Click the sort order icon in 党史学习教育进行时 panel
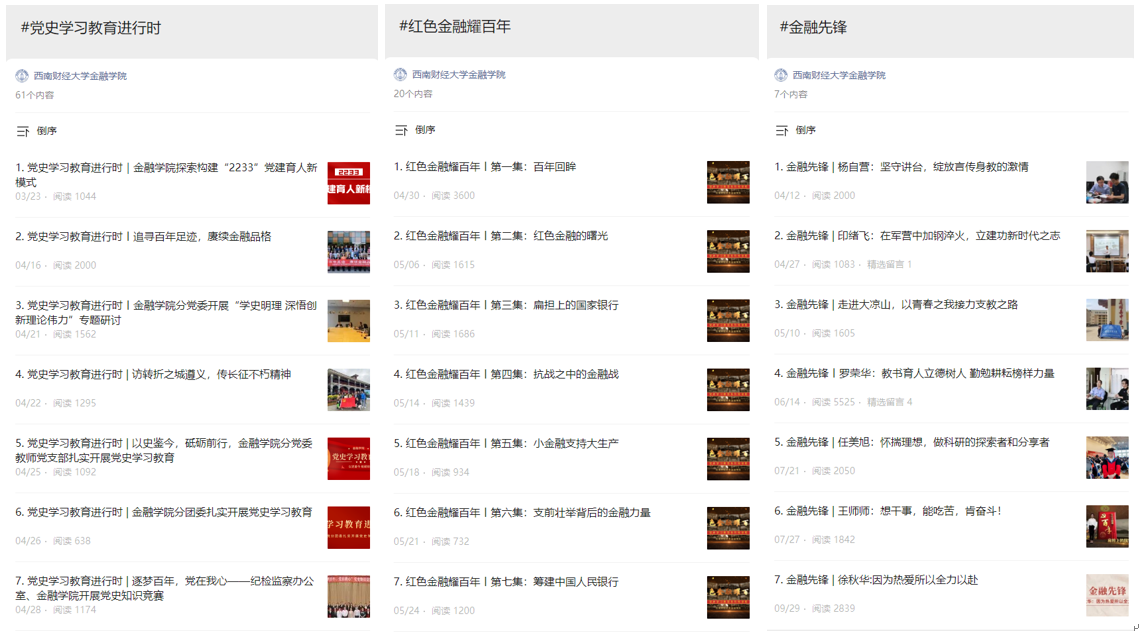 [23, 131]
